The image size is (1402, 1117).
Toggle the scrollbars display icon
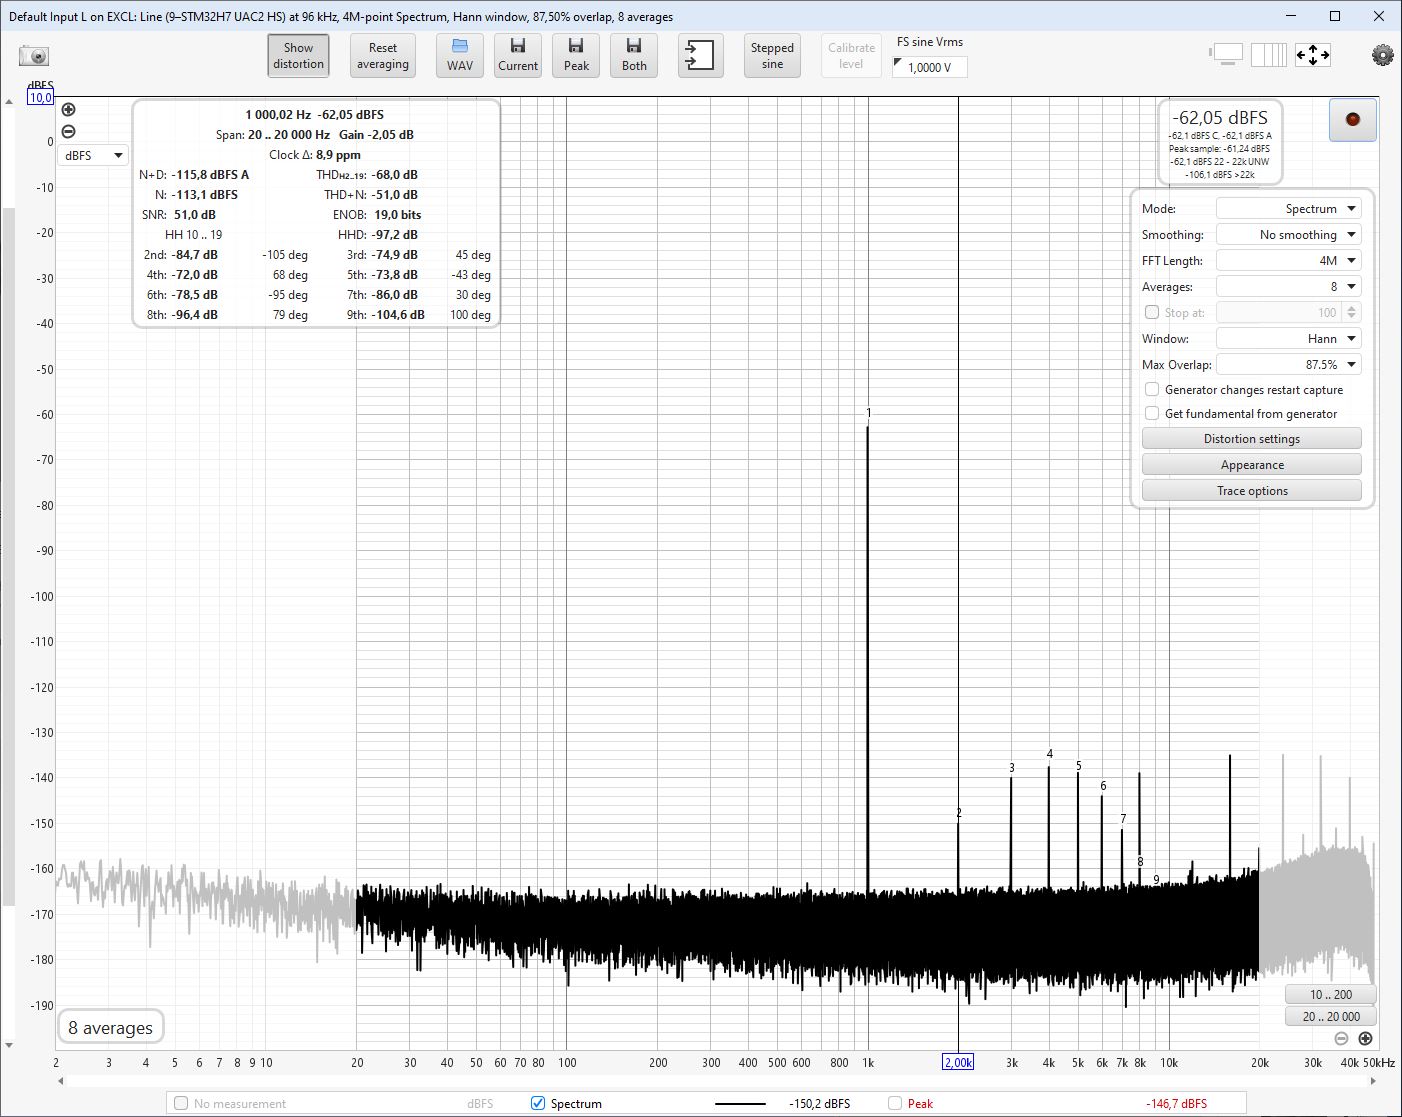tap(1226, 54)
